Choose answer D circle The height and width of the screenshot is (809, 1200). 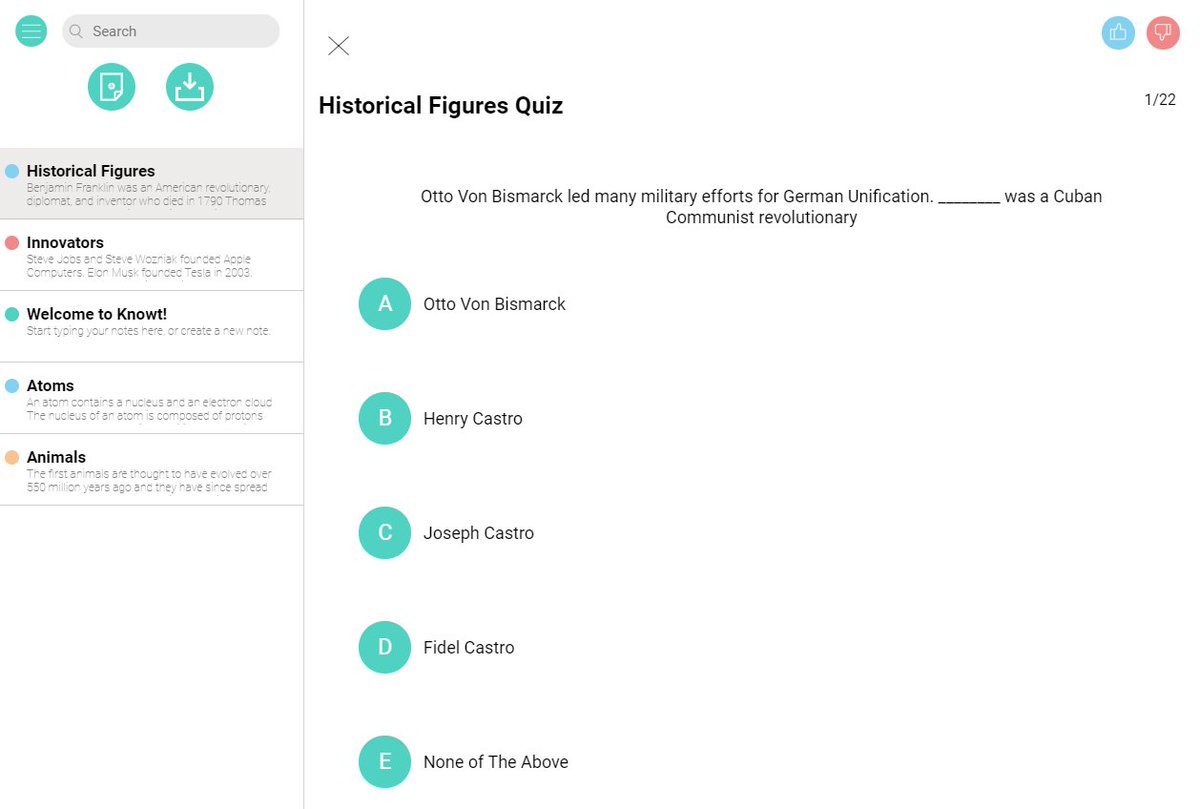pos(385,647)
